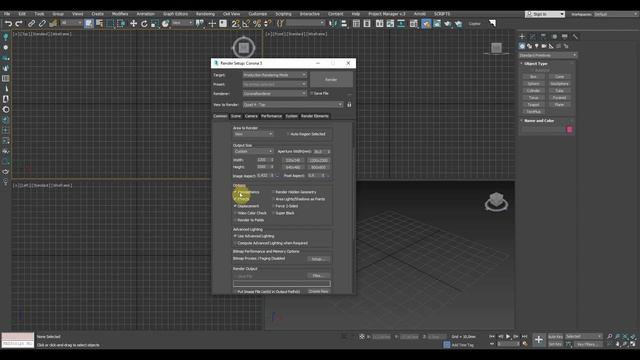640x360 pixels.
Task: Click the Render Setup toolbar icon
Action: 426,24
